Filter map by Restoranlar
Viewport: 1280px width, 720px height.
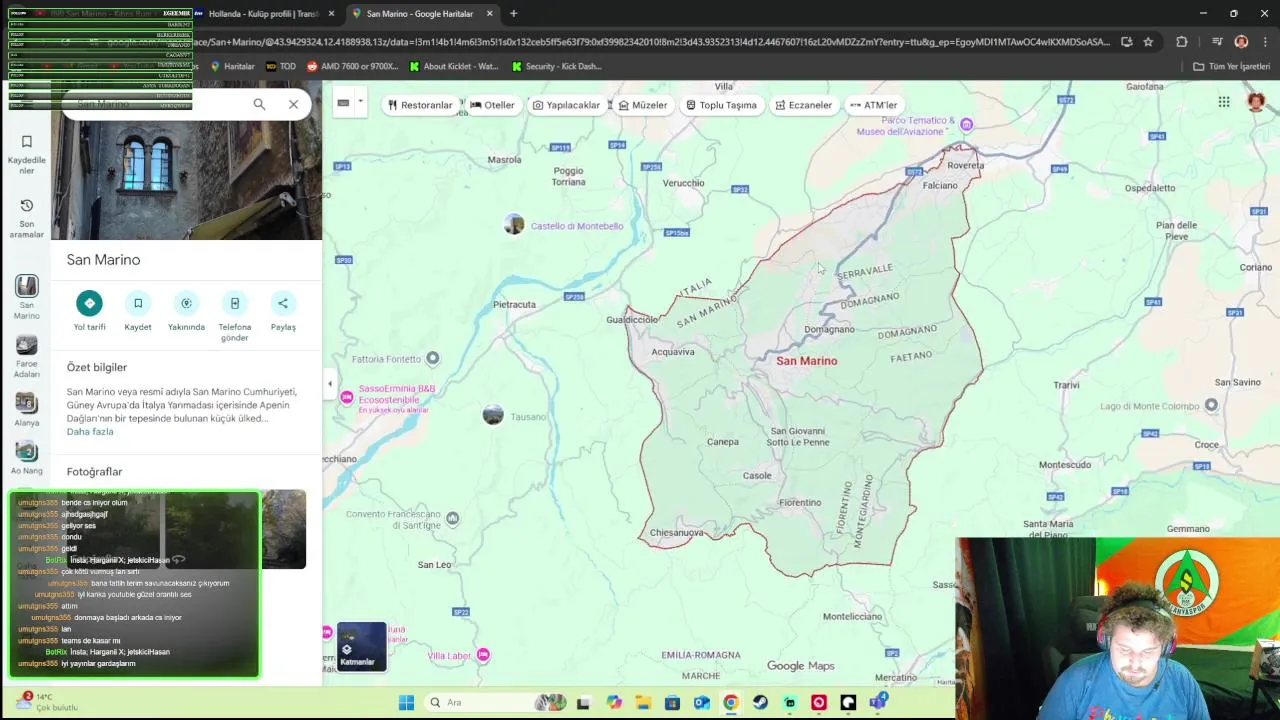coord(420,105)
